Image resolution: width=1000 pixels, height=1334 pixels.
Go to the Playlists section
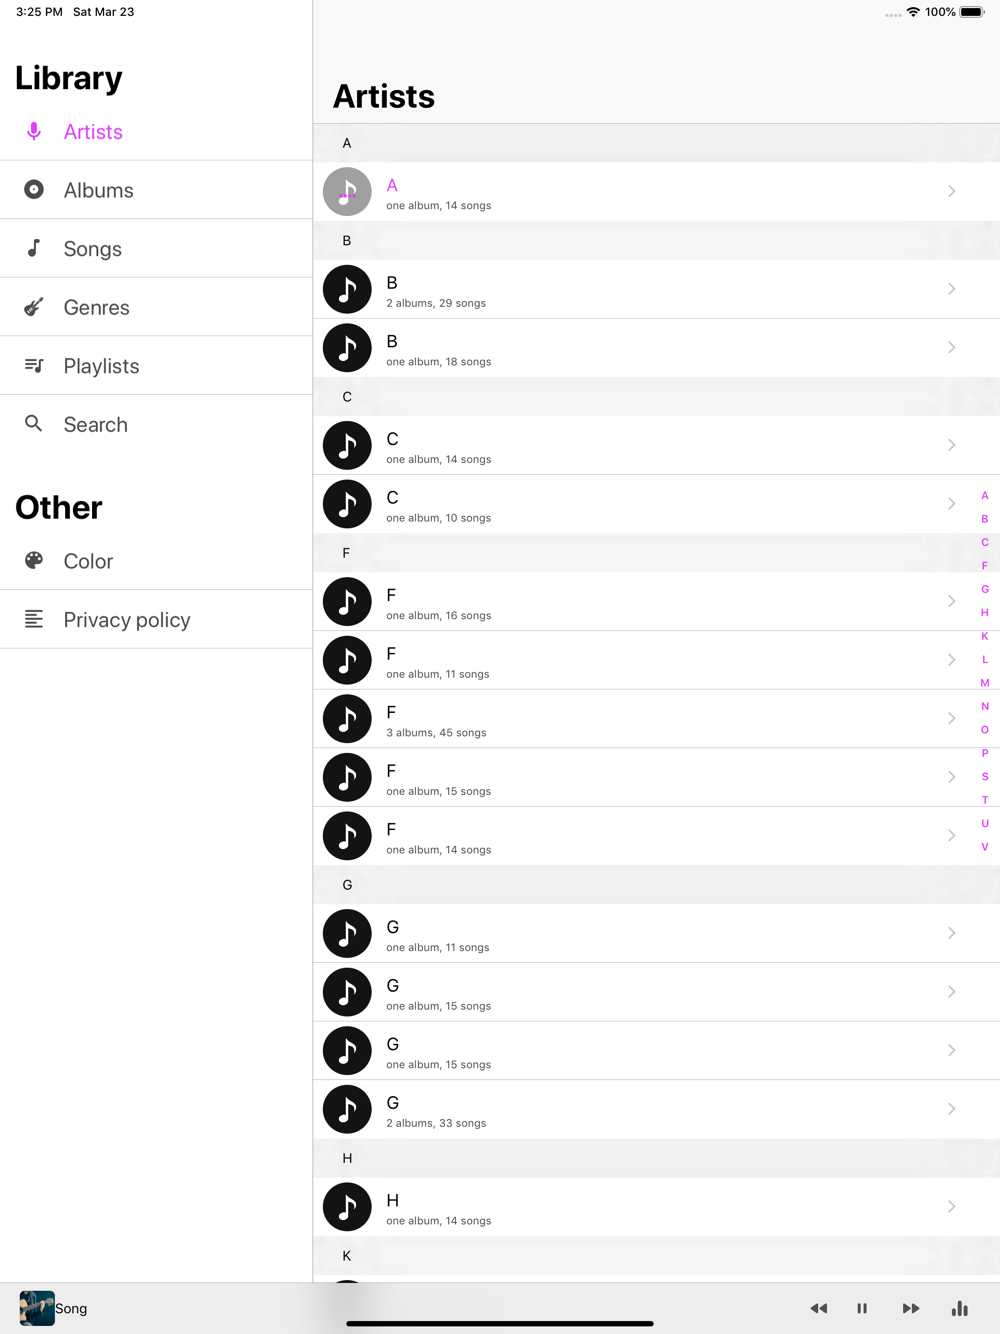[x=101, y=366]
